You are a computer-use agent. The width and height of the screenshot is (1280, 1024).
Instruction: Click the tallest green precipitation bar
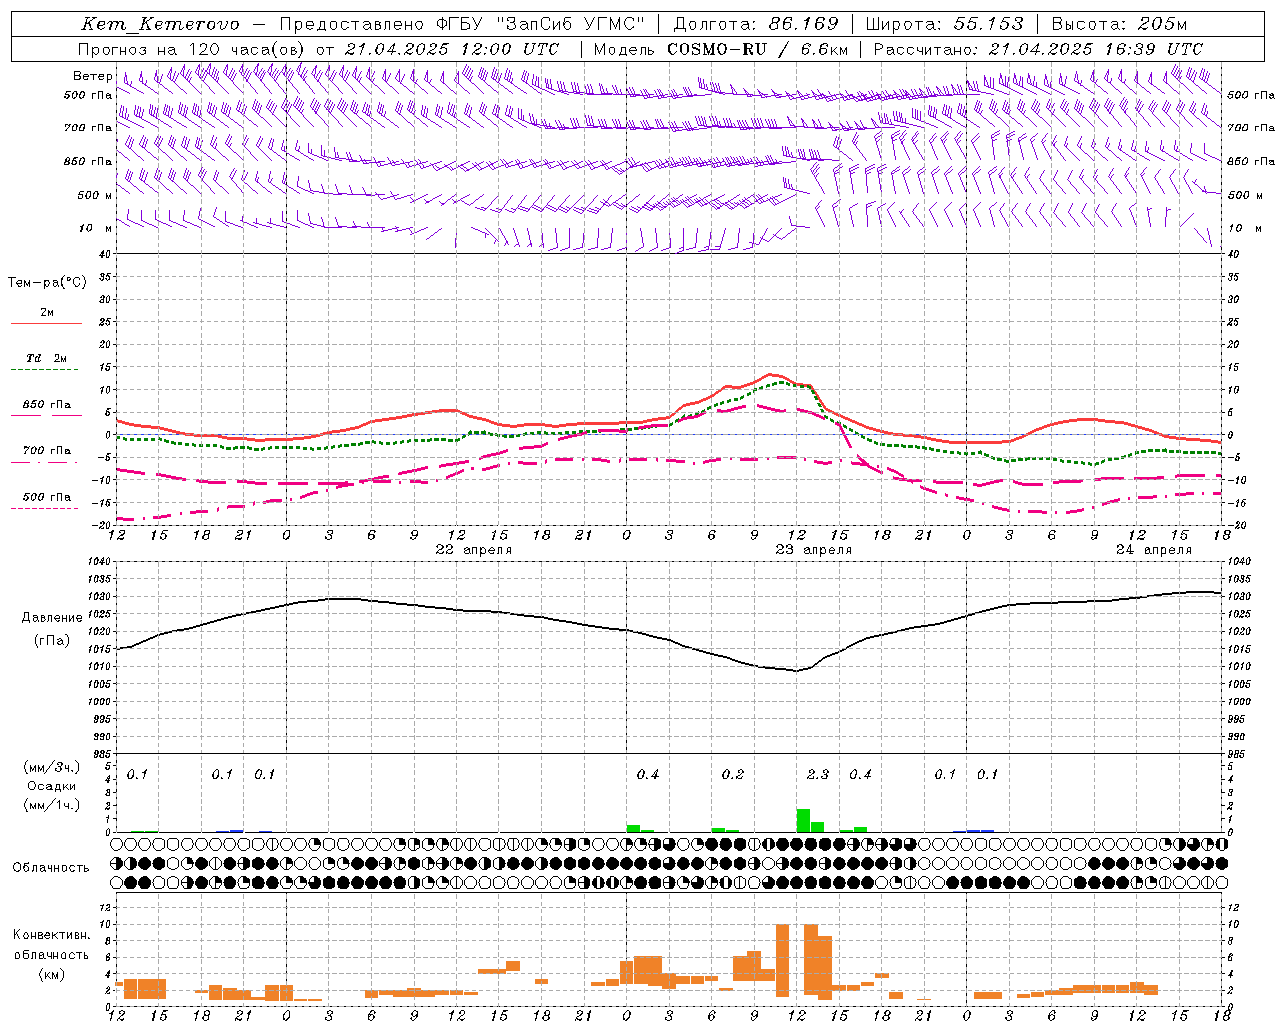coord(803,820)
